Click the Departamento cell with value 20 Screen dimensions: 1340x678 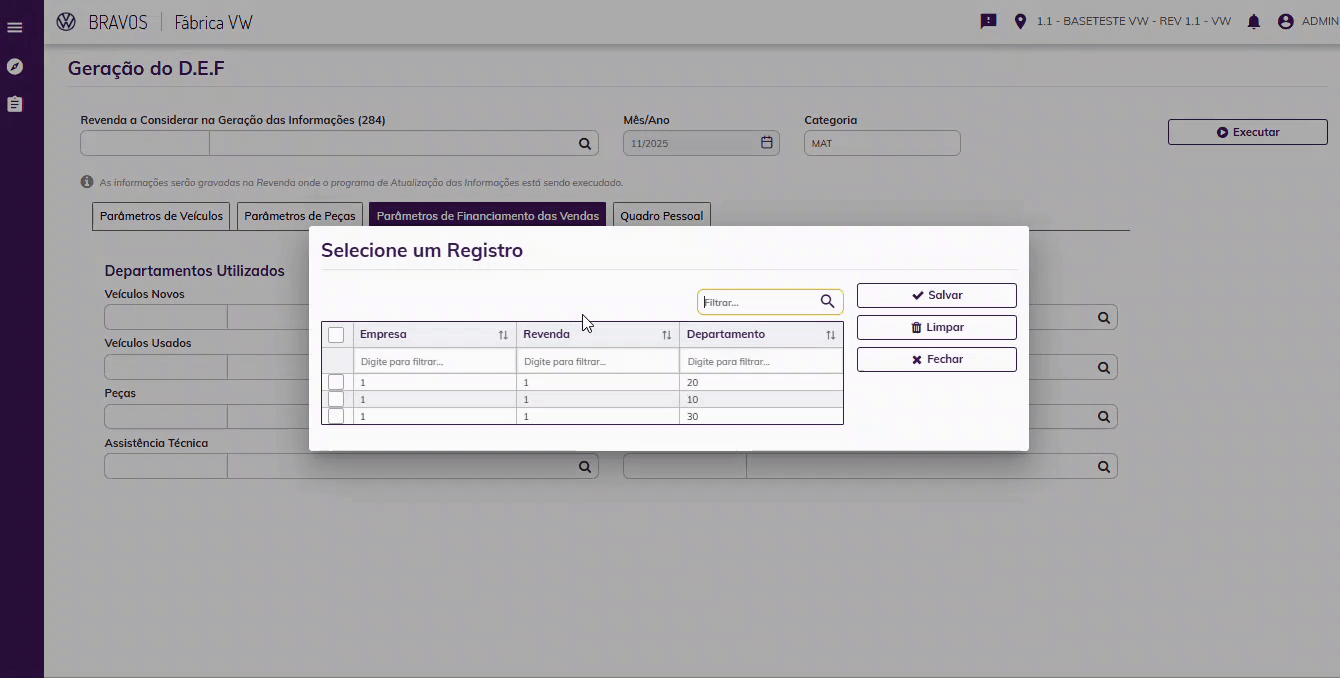(x=761, y=382)
